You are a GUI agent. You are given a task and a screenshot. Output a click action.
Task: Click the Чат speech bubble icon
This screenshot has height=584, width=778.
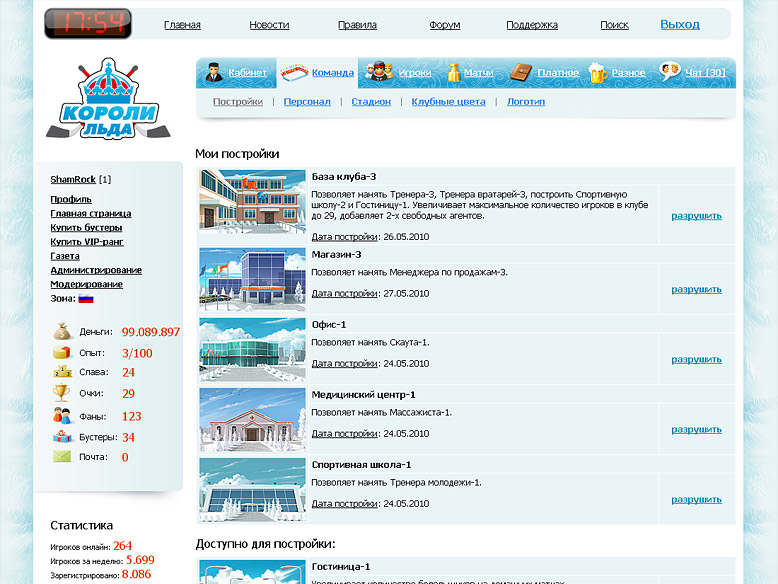click(669, 71)
